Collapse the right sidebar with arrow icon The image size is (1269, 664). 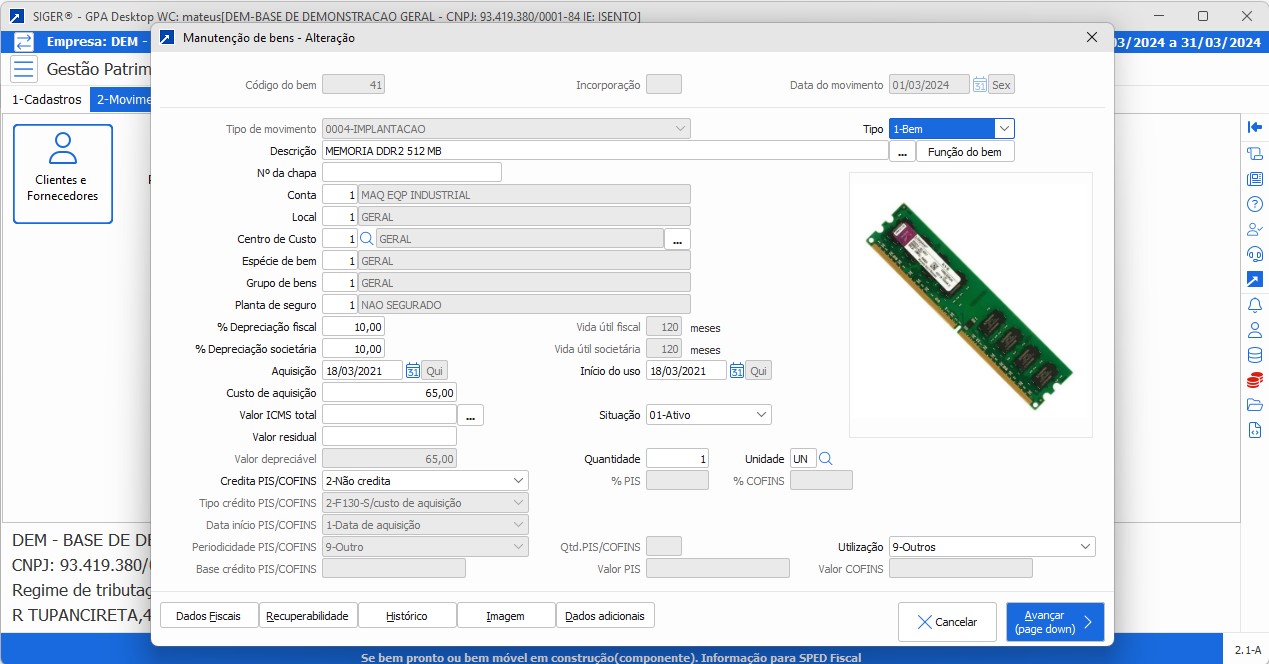click(x=1254, y=127)
